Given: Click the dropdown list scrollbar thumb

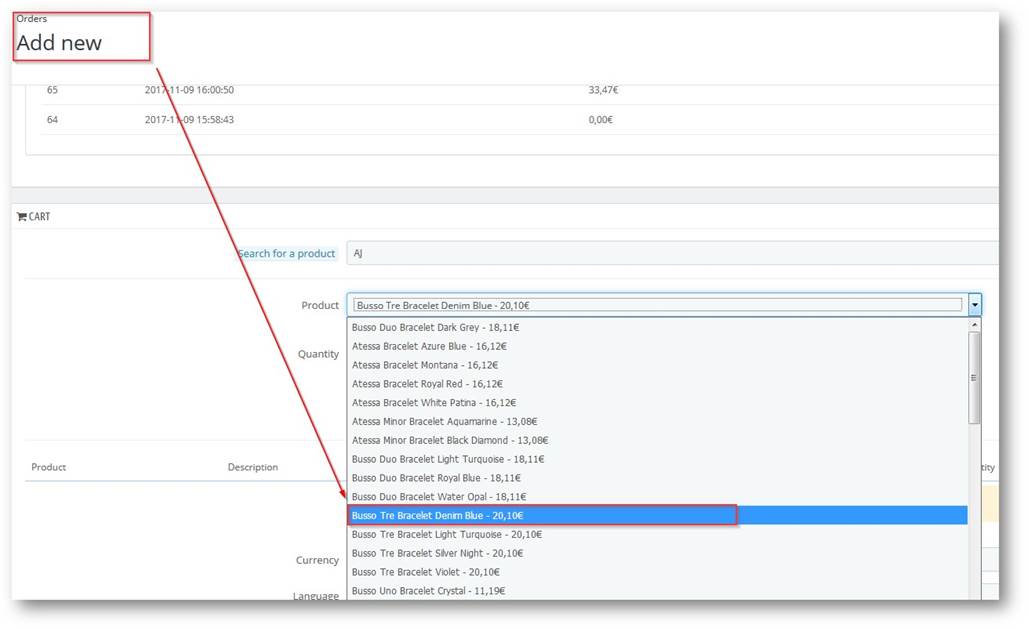Looking at the screenshot, I should pos(974,378).
